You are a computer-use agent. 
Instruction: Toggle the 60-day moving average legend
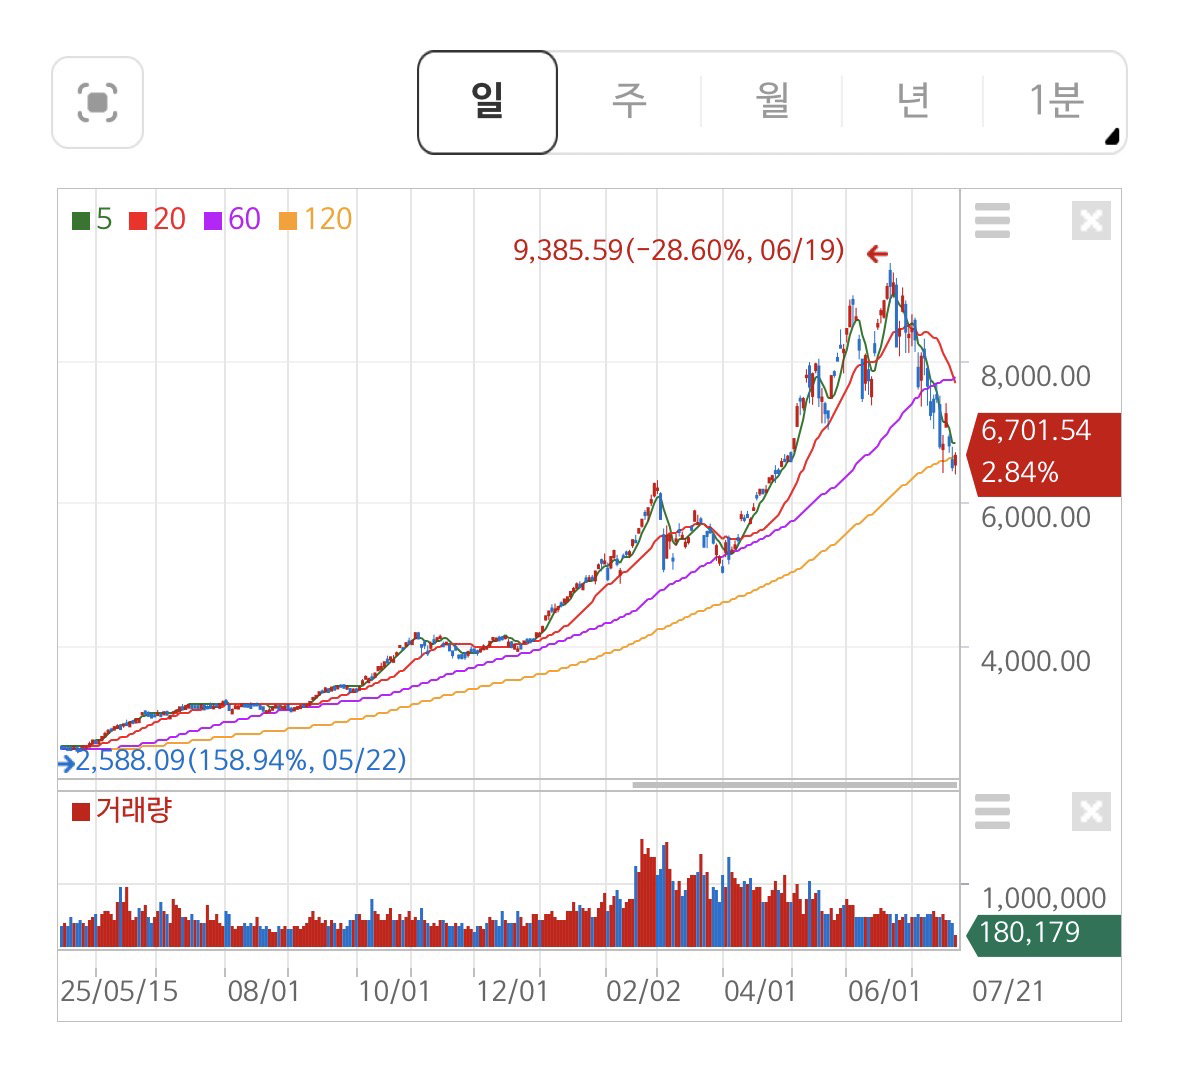pyautogui.click(x=232, y=220)
